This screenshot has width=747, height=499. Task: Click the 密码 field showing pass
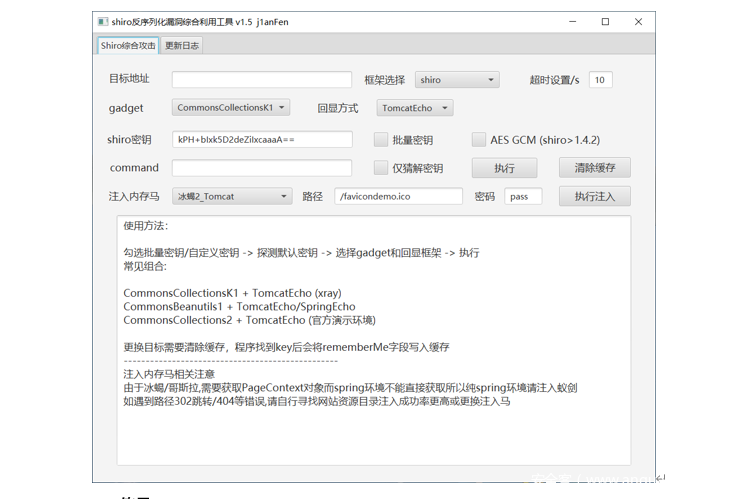[x=523, y=196]
